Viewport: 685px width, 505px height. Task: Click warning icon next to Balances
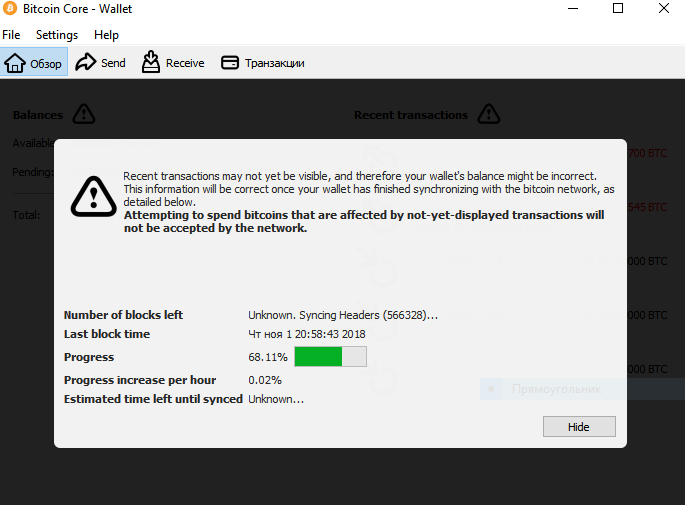[x=84, y=114]
